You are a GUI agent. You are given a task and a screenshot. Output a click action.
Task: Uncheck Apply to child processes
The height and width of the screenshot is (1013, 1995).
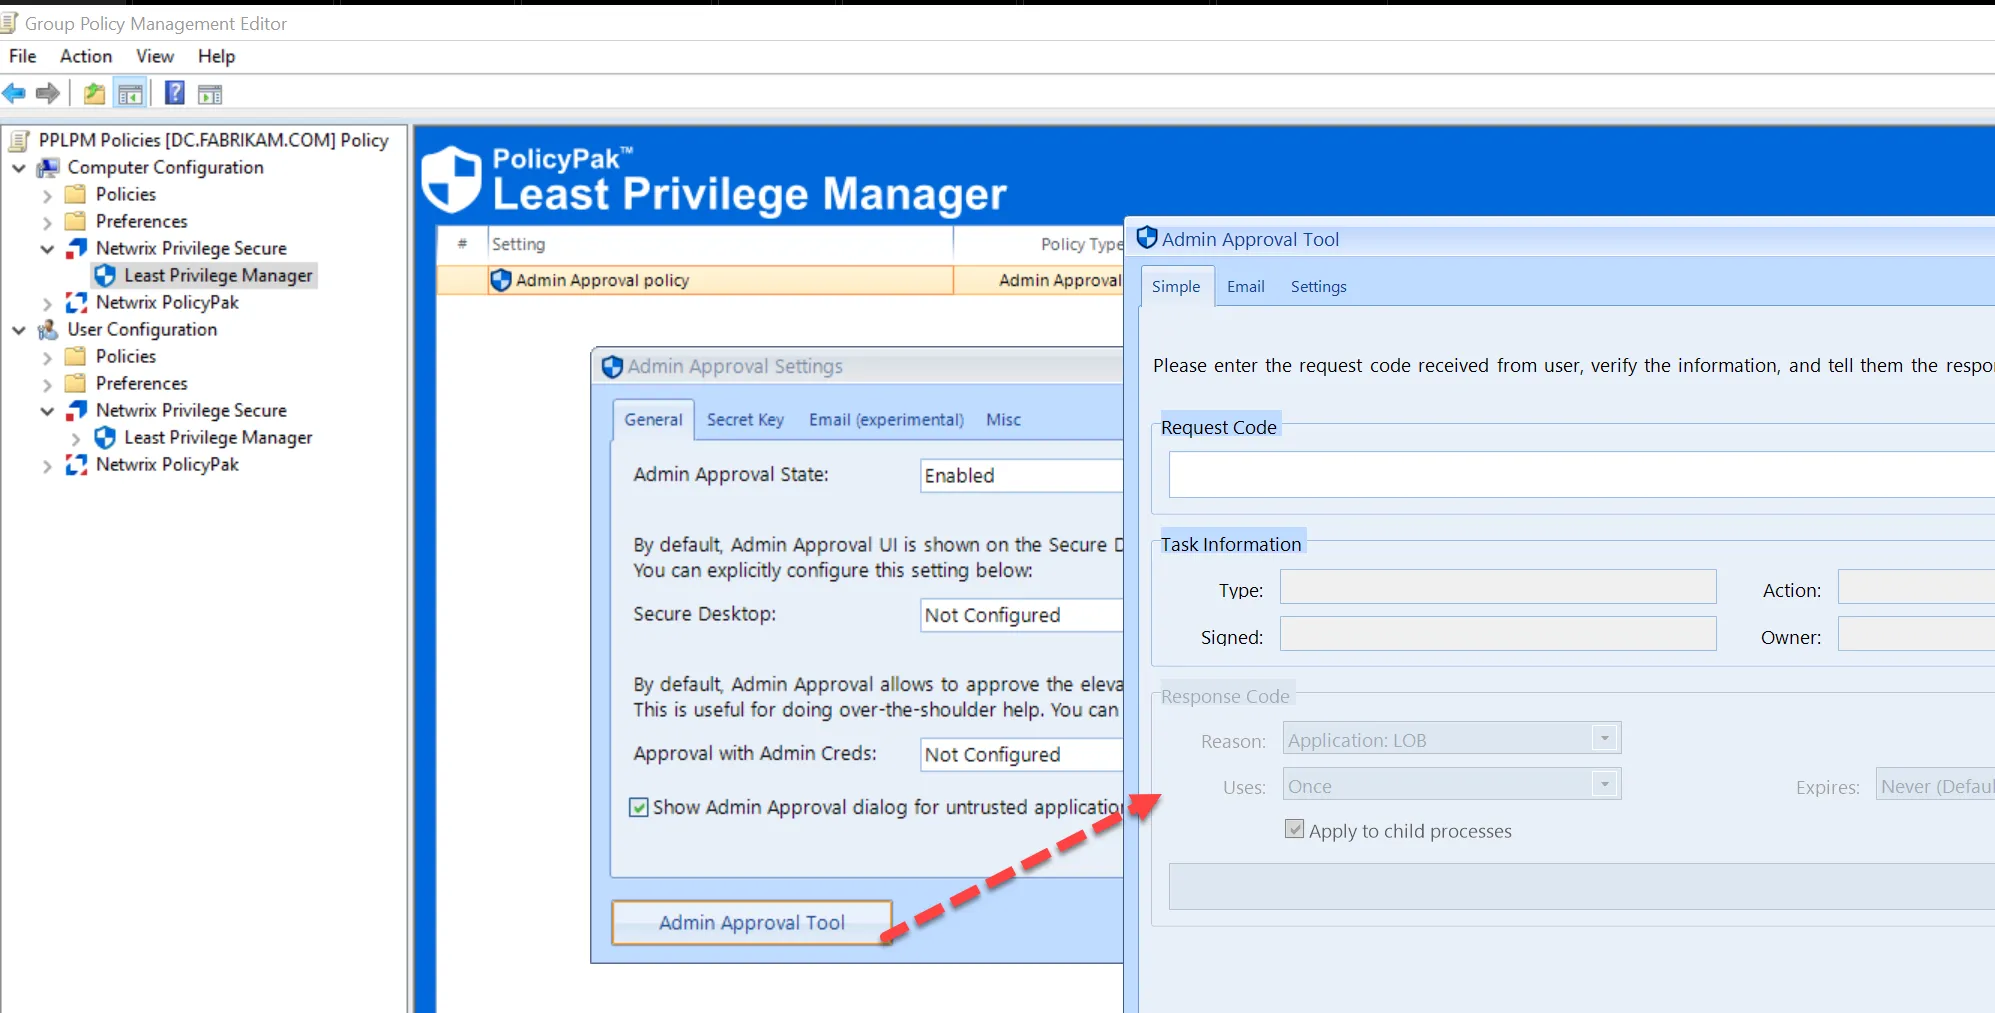pos(1294,829)
